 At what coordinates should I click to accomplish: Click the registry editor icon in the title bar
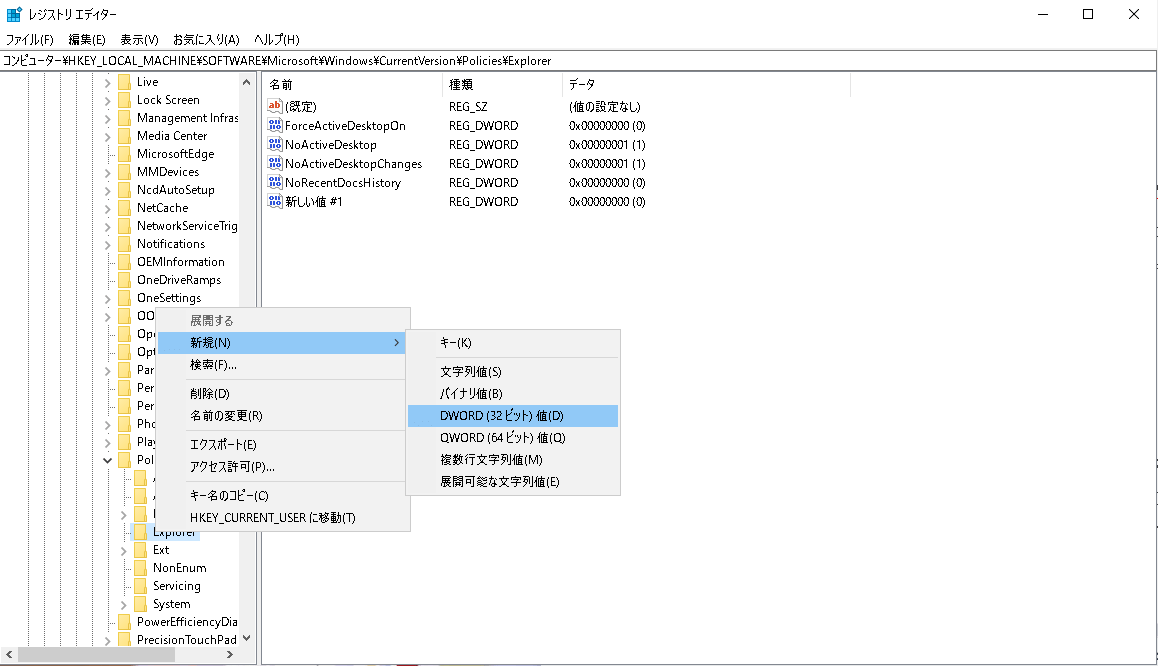coord(12,13)
